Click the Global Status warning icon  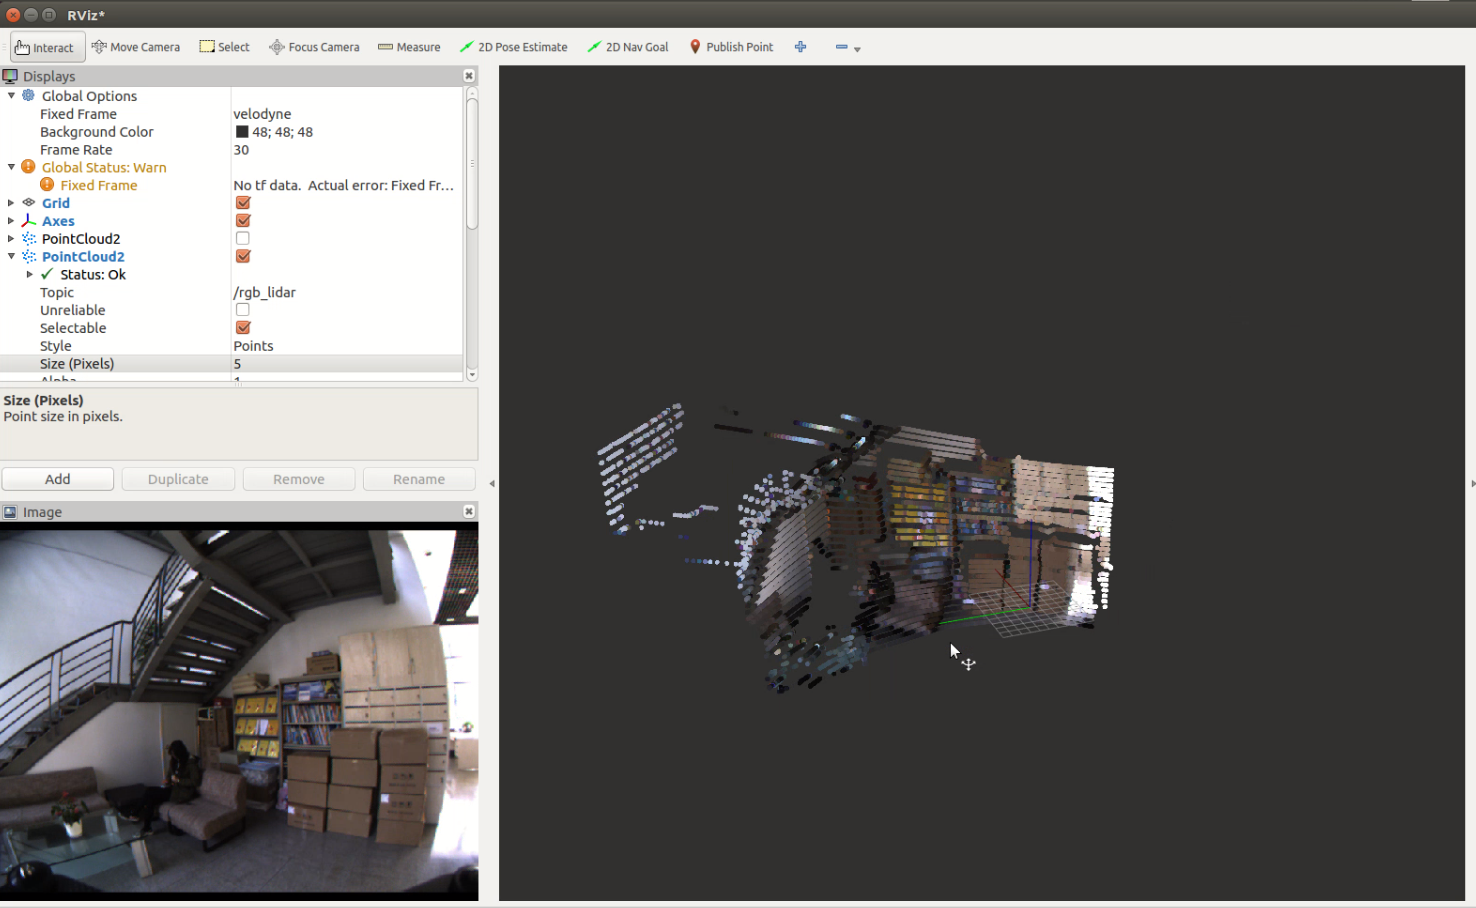tap(28, 167)
